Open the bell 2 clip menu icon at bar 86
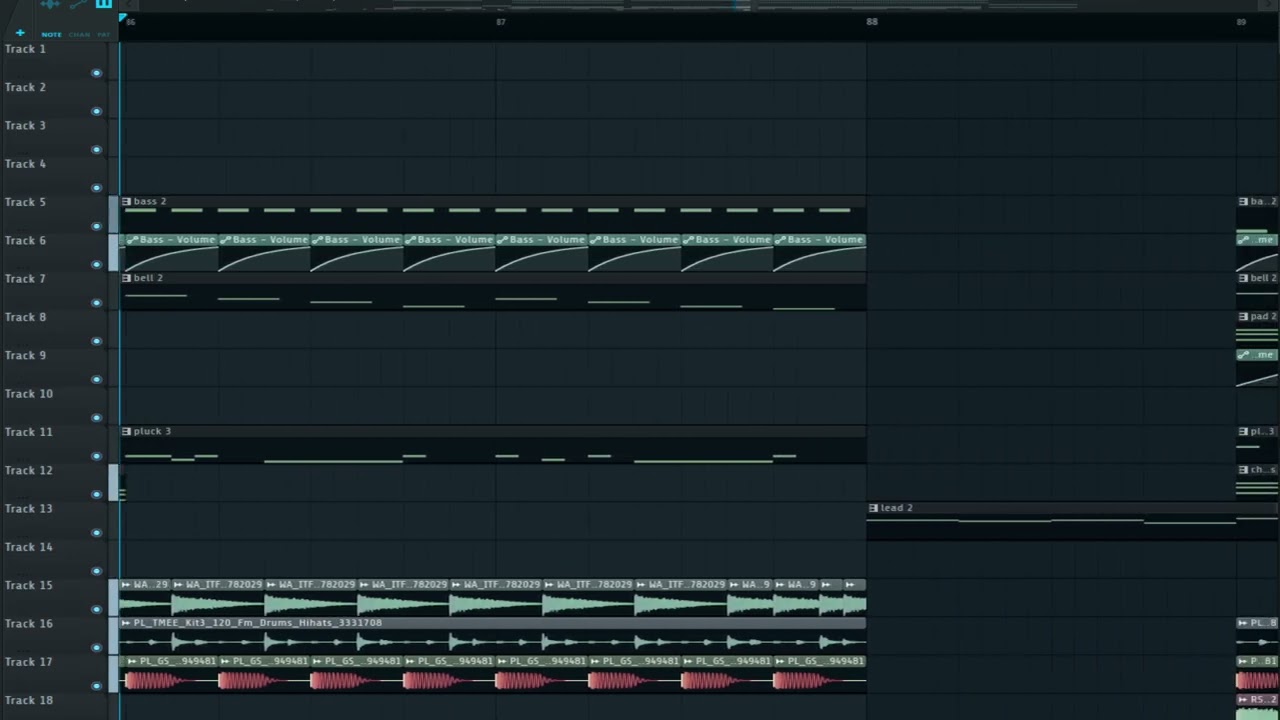 pos(126,278)
